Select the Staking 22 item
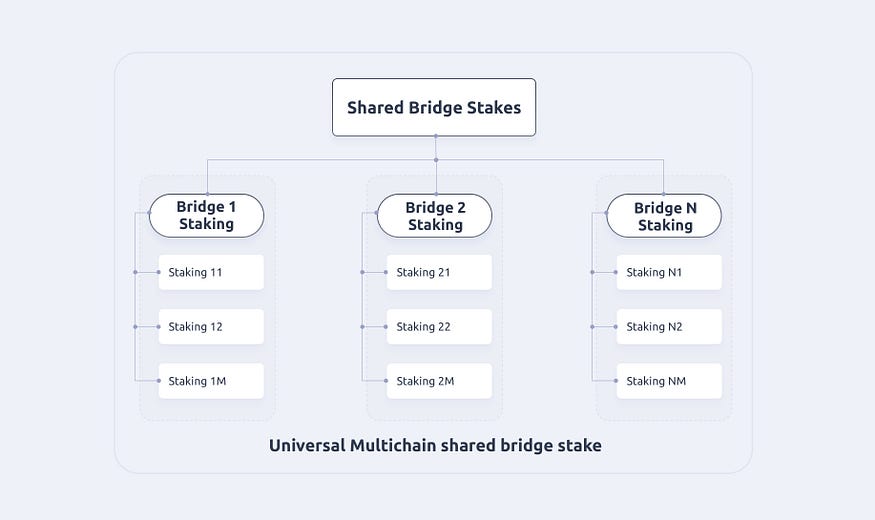The width and height of the screenshot is (875, 520). [x=439, y=327]
